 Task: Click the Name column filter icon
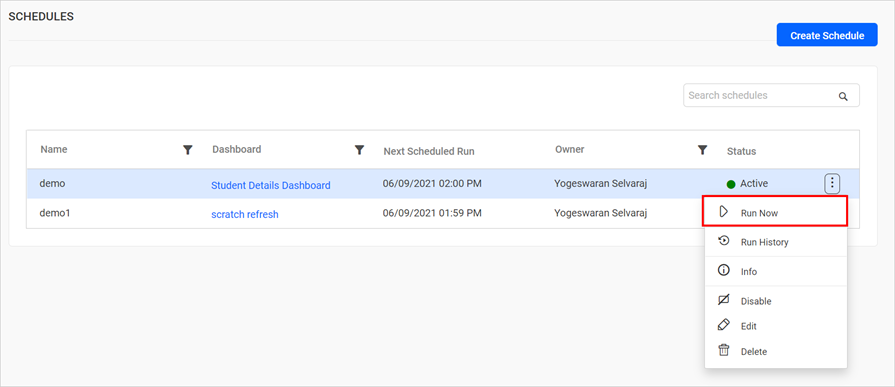point(187,150)
